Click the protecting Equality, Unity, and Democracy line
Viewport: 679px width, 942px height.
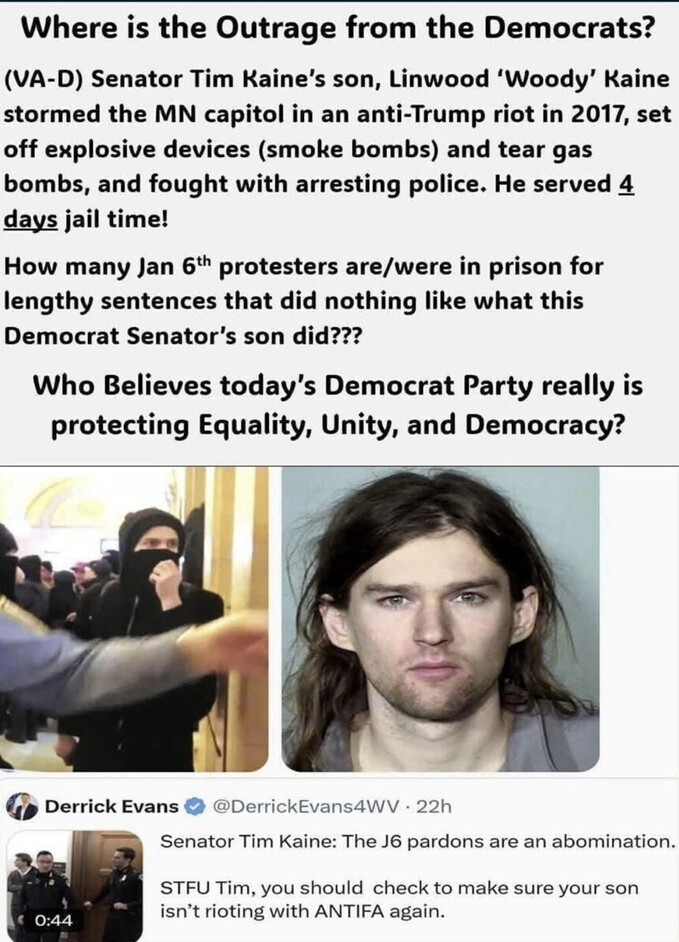click(338, 425)
